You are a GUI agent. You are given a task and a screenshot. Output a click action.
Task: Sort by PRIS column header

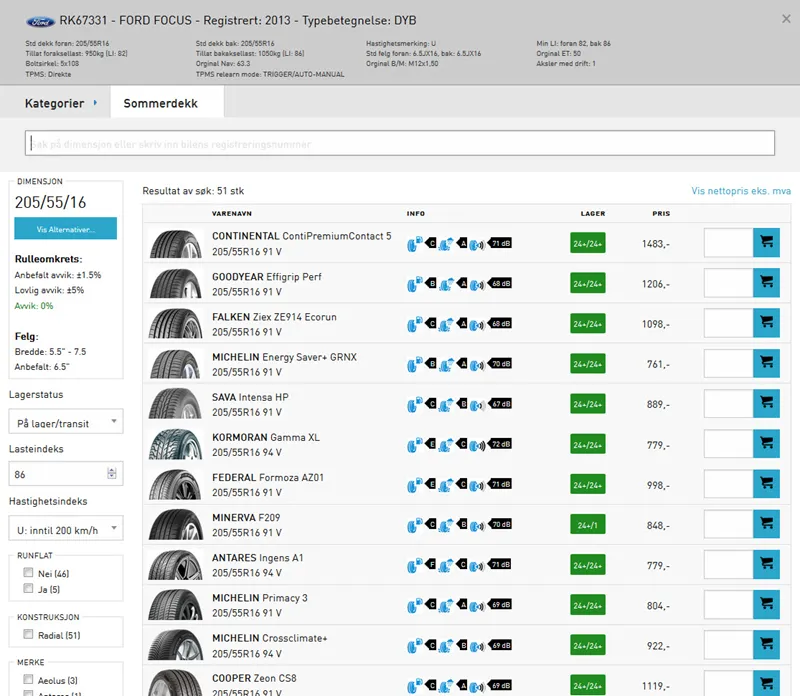pos(661,213)
